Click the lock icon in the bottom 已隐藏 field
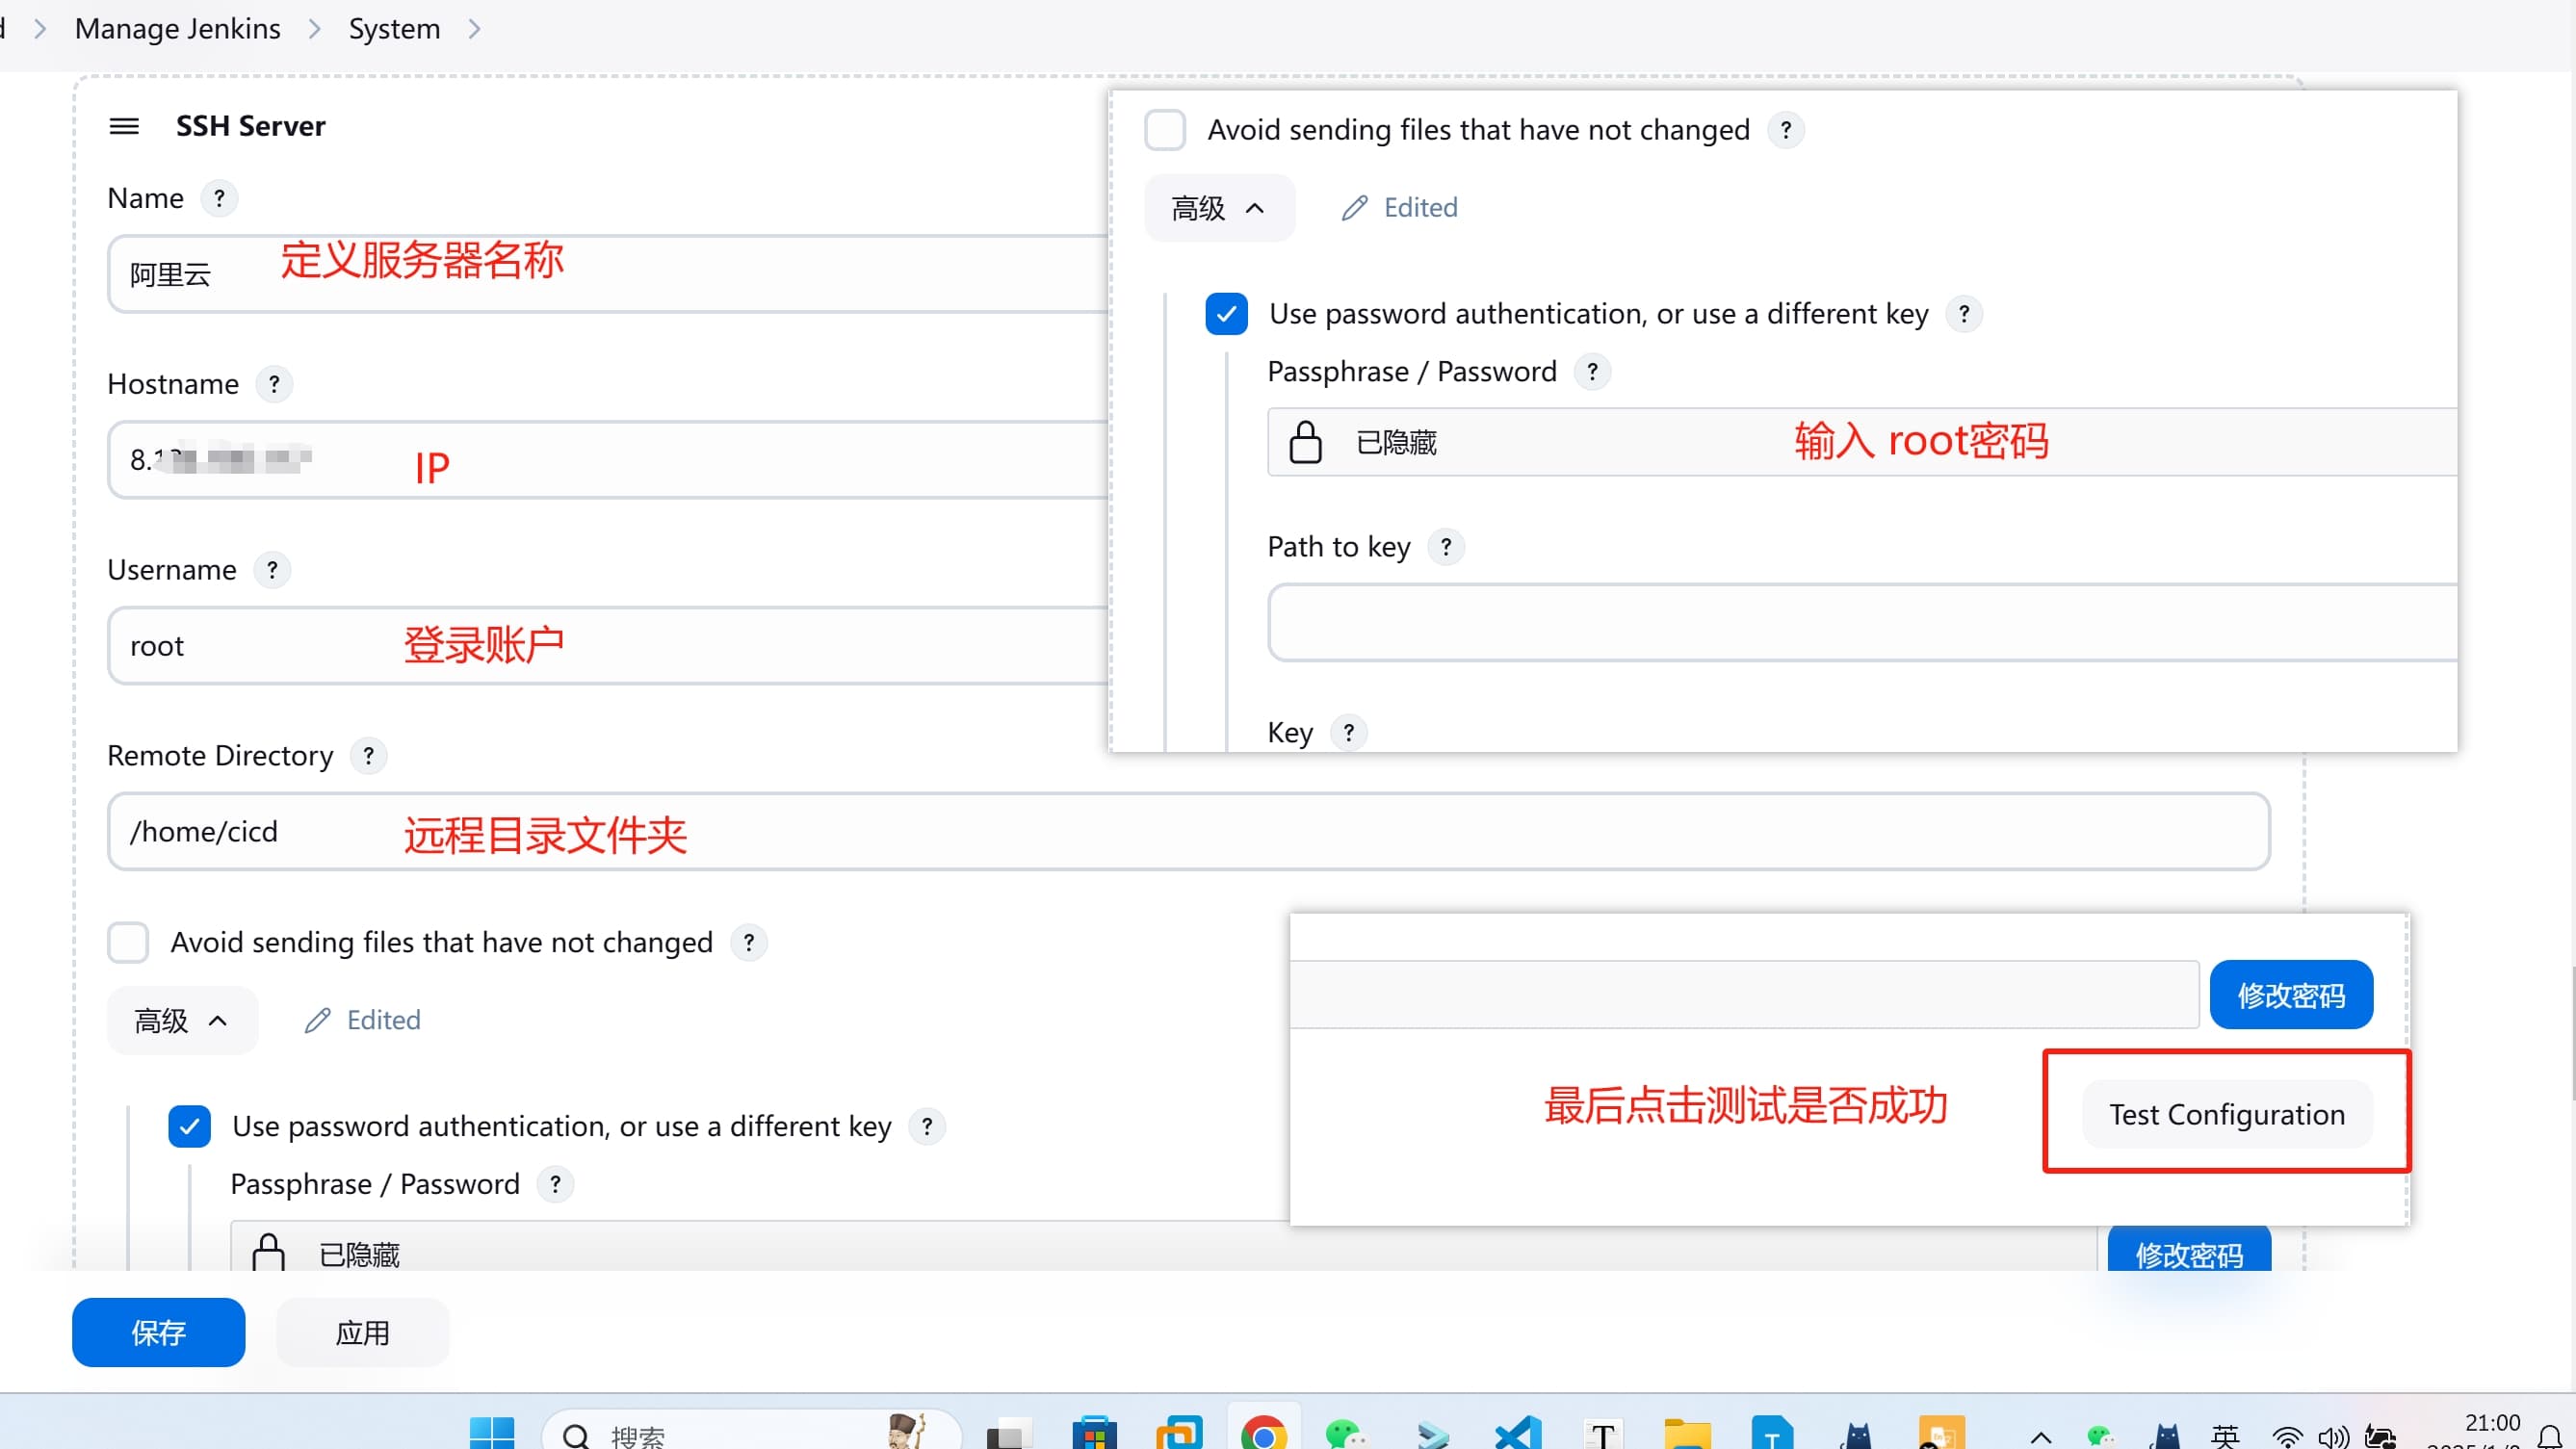The width and height of the screenshot is (2576, 1449). tap(268, 1253)
